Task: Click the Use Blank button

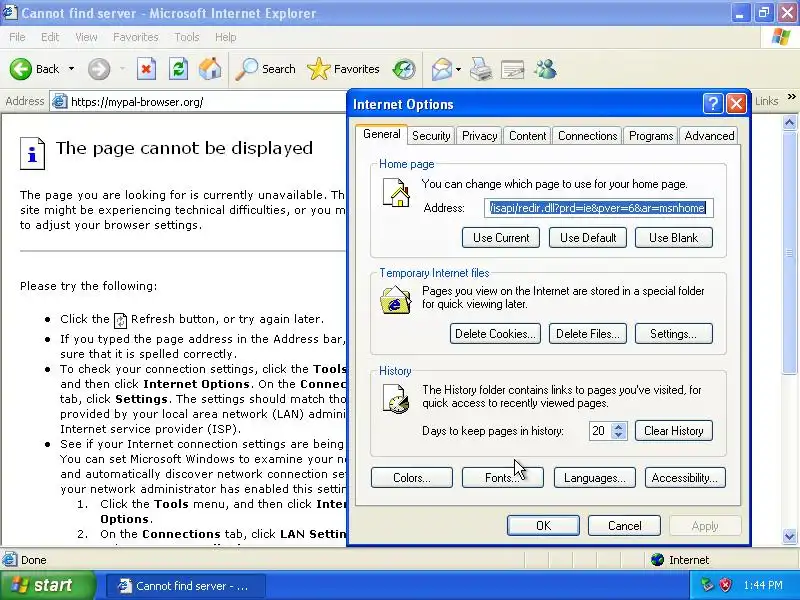Action: [673, 238]
